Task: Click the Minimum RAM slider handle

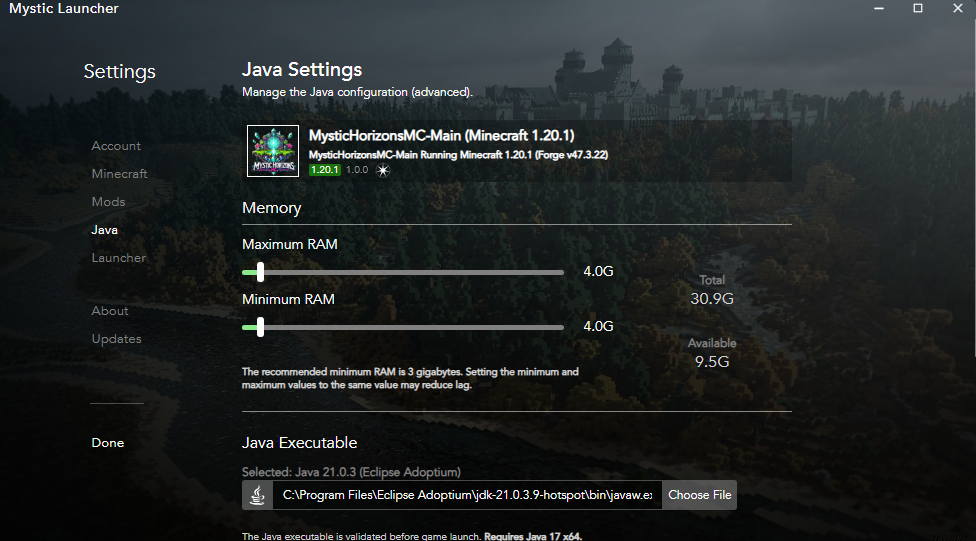Action: pyautogui.click(x=260, y=327)
